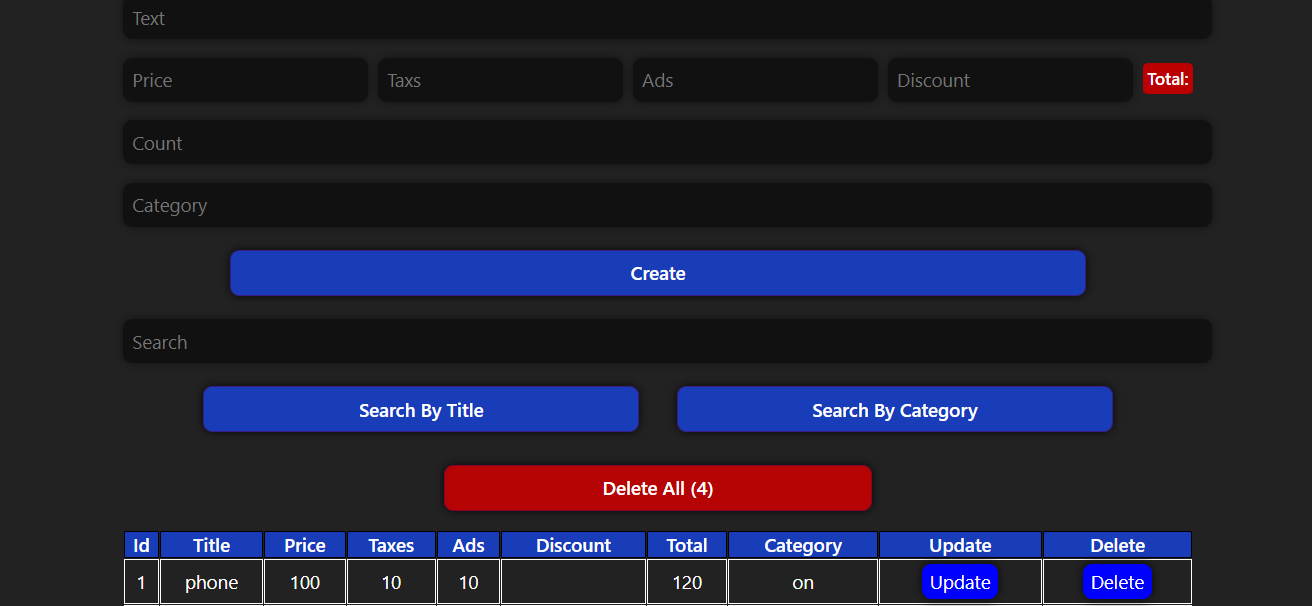Click the Text input field
The width and height of the screenshot is (1312, 606).
pyautogui.click(x=667, y=19)
